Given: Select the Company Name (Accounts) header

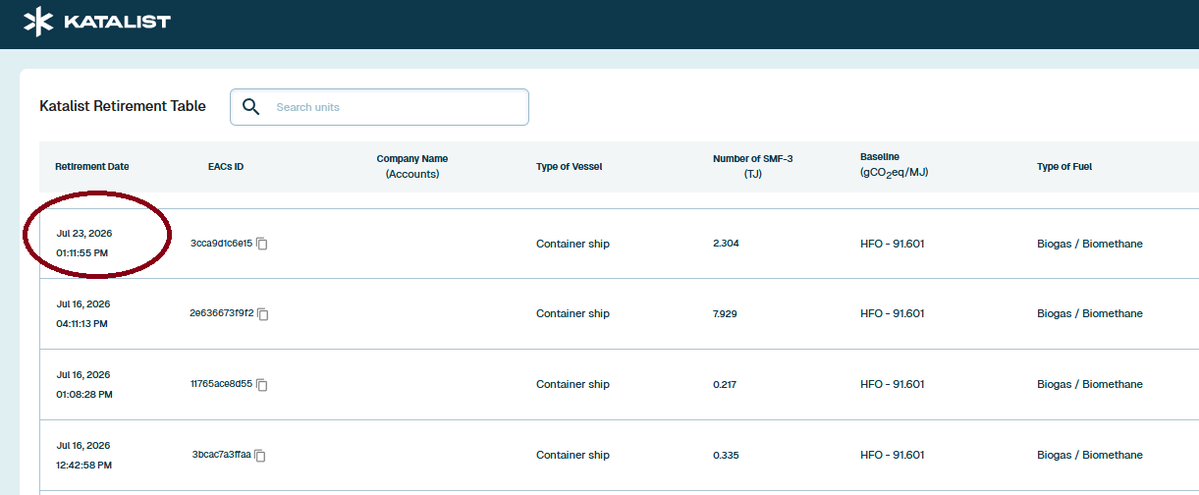Looking at the screenshot, I should tap(412, 166).
